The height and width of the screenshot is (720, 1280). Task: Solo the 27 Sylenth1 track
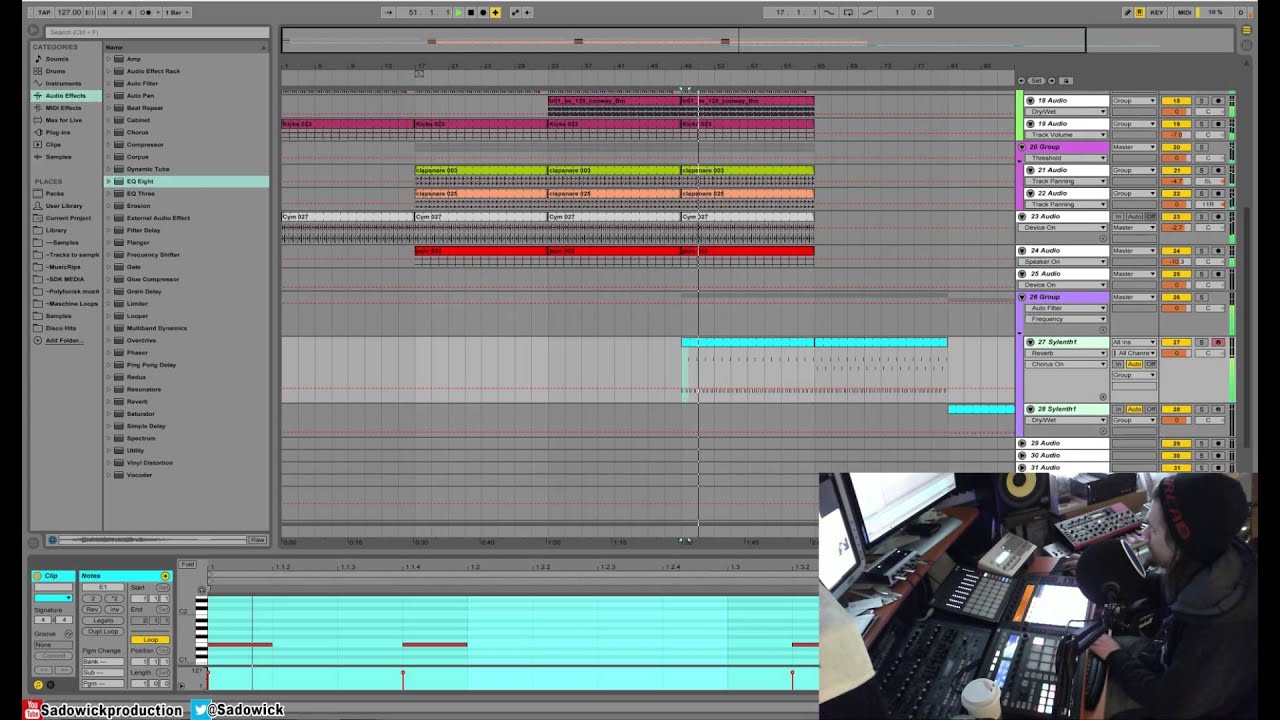[1203, 342]
